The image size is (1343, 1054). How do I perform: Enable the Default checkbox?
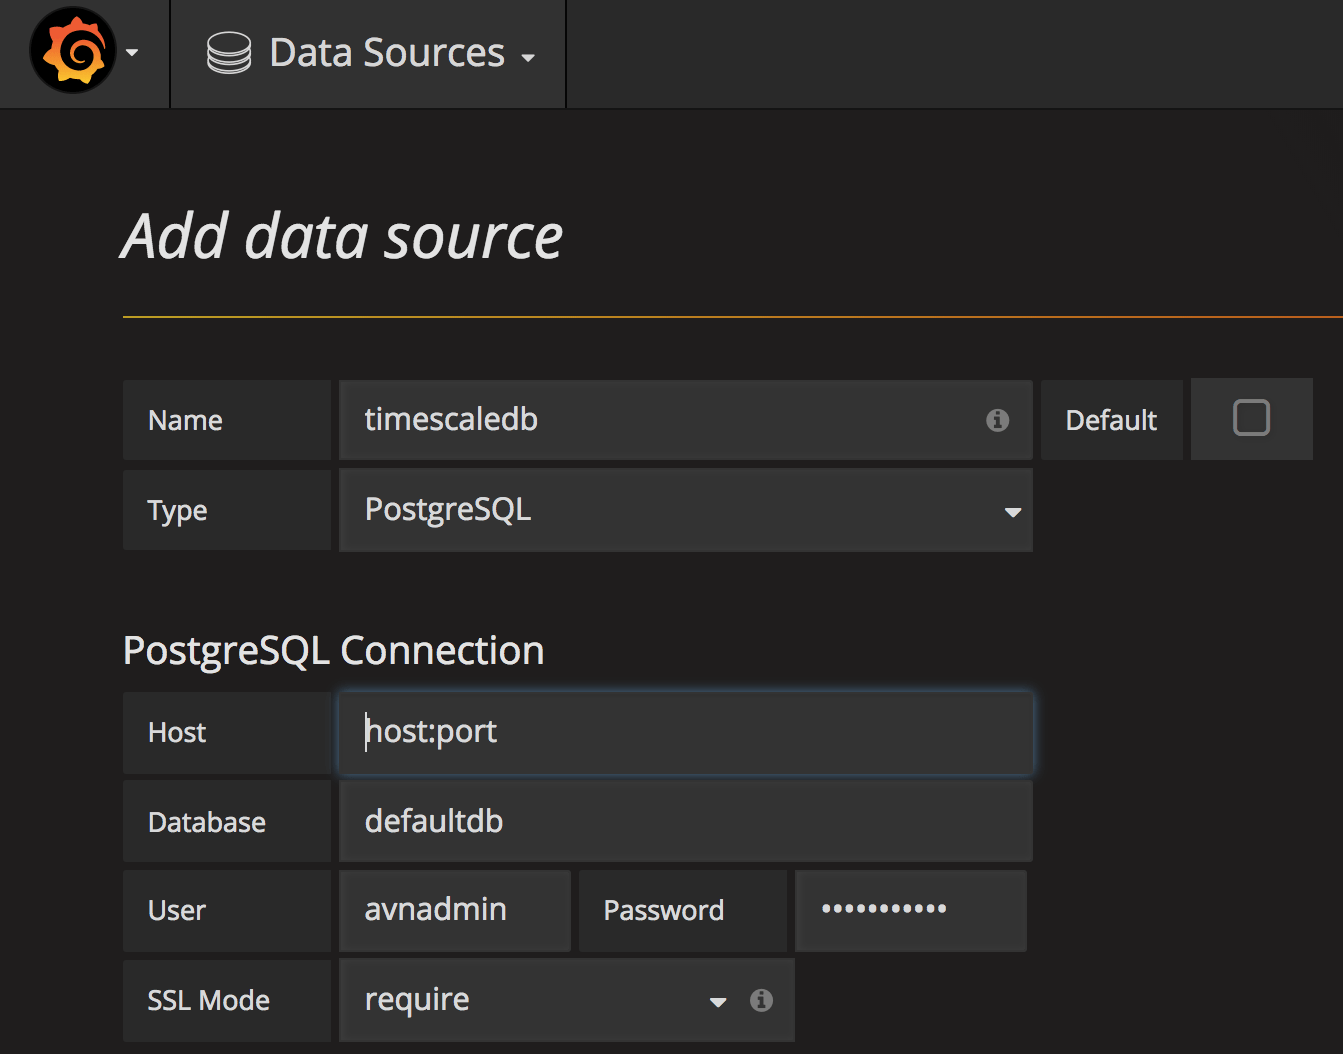coord(1251,418)
